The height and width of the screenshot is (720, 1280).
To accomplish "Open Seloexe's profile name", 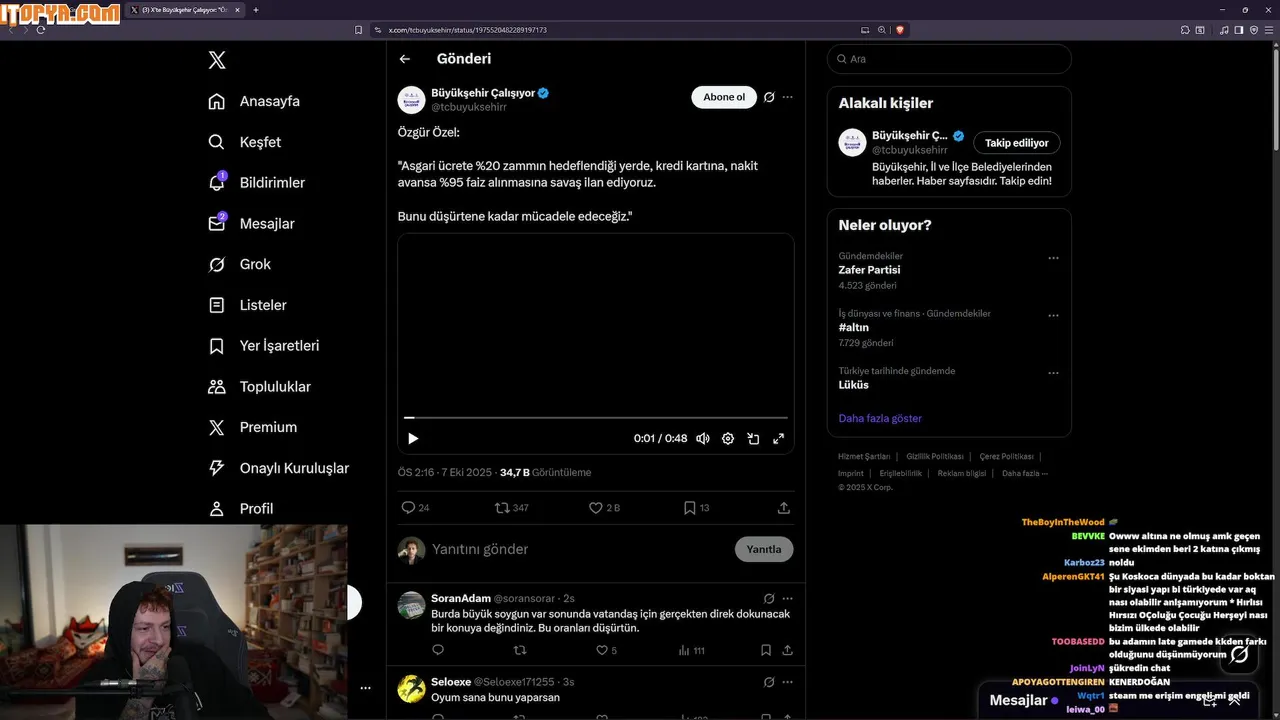I will pyautogui.click(x=451, y=682).
